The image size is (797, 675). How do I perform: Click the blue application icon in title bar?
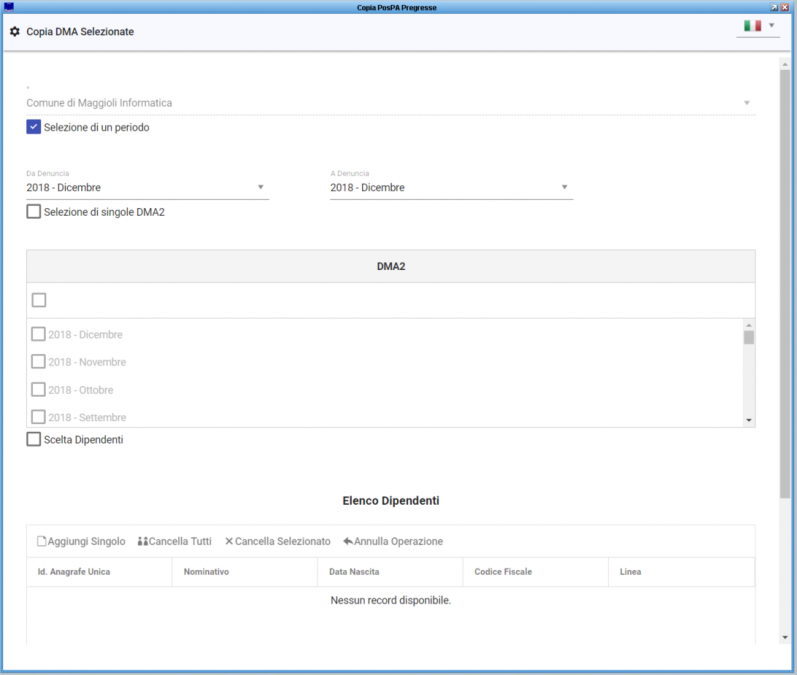8,7
